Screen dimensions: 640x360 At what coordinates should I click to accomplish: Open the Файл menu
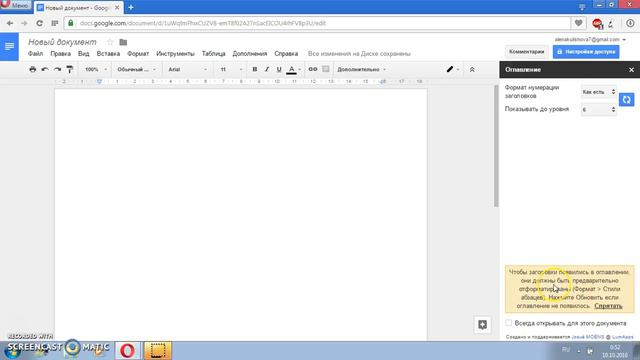point(36,53)
